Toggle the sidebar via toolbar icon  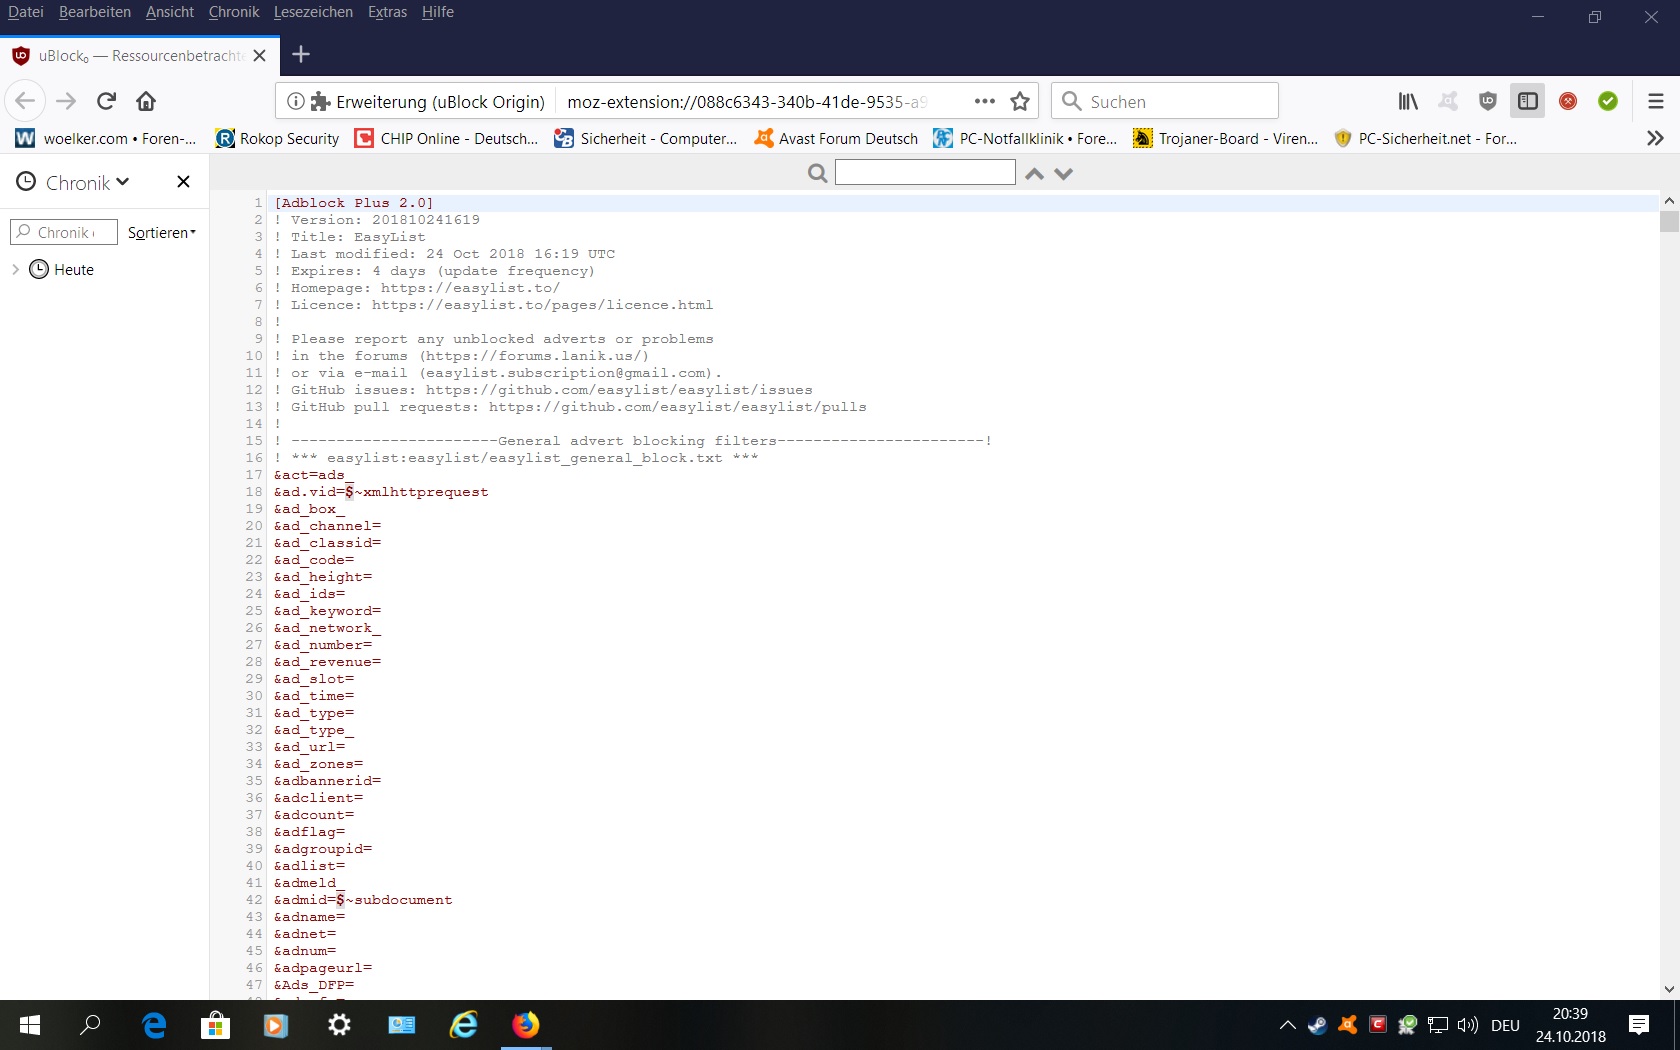tap(1528, 101)
